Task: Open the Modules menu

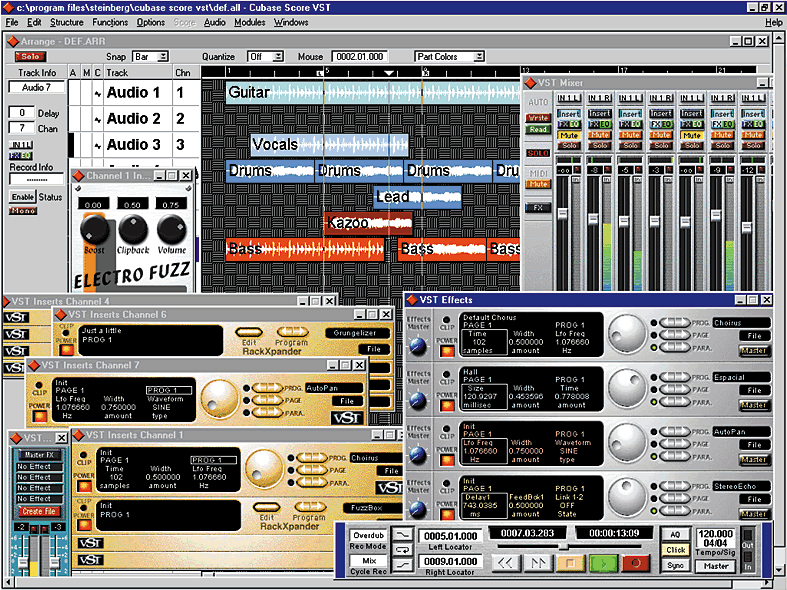Action: click(x=249, y=23)
